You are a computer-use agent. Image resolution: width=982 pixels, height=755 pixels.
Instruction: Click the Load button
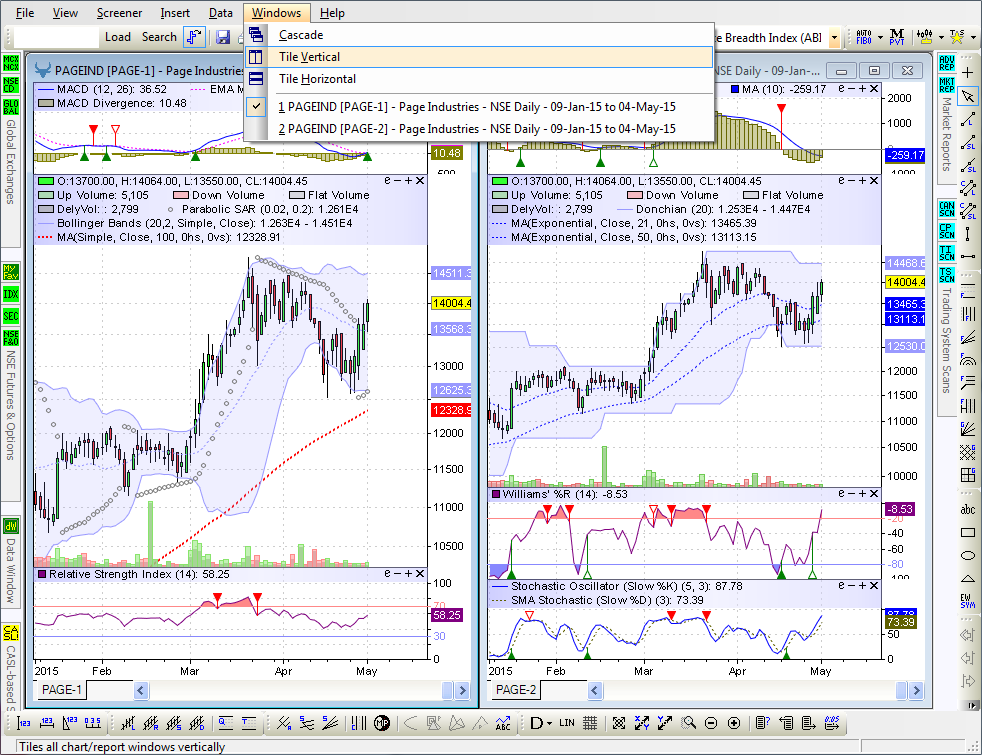pos(118,37)
